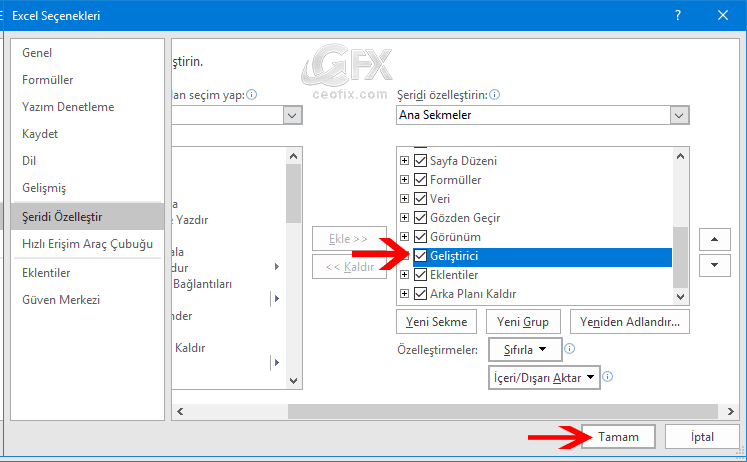Open İçeri/Dışarı Aktar dropdown
Viewport: 747px width, 462px height.
(544, 378)
